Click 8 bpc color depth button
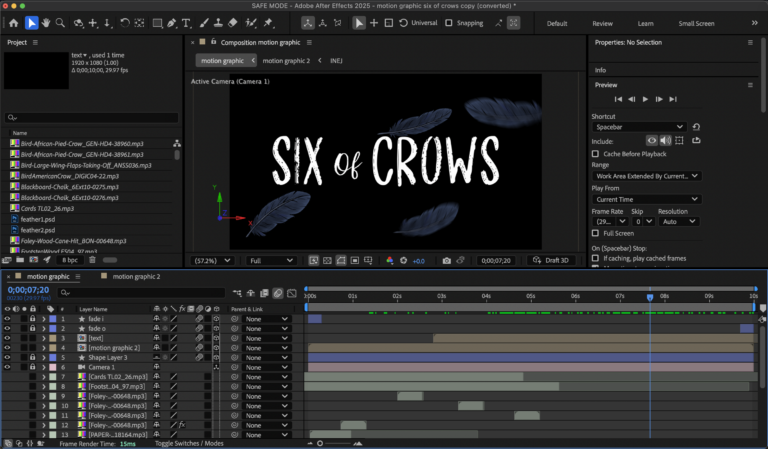 click(x=70, y=260)
